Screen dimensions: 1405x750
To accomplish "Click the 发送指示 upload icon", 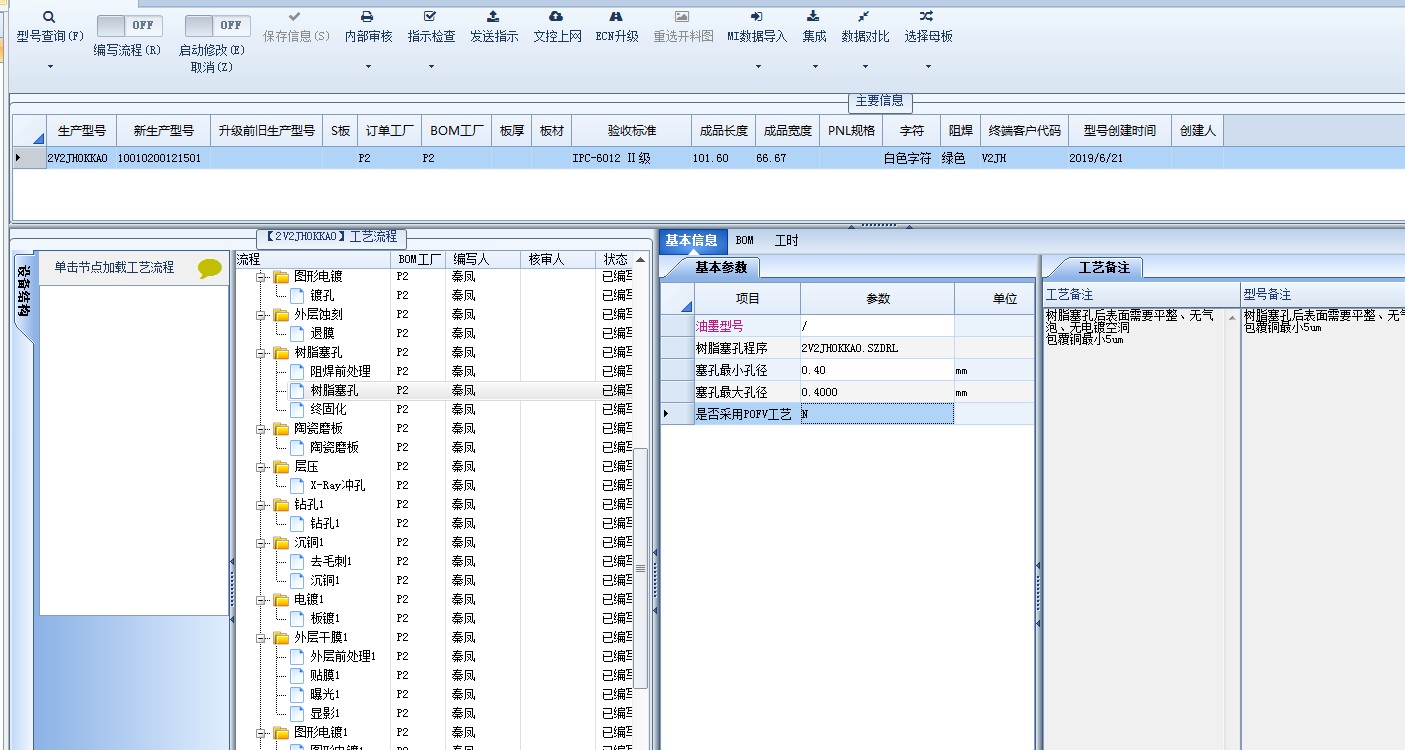I will click(x=493, y=17).
